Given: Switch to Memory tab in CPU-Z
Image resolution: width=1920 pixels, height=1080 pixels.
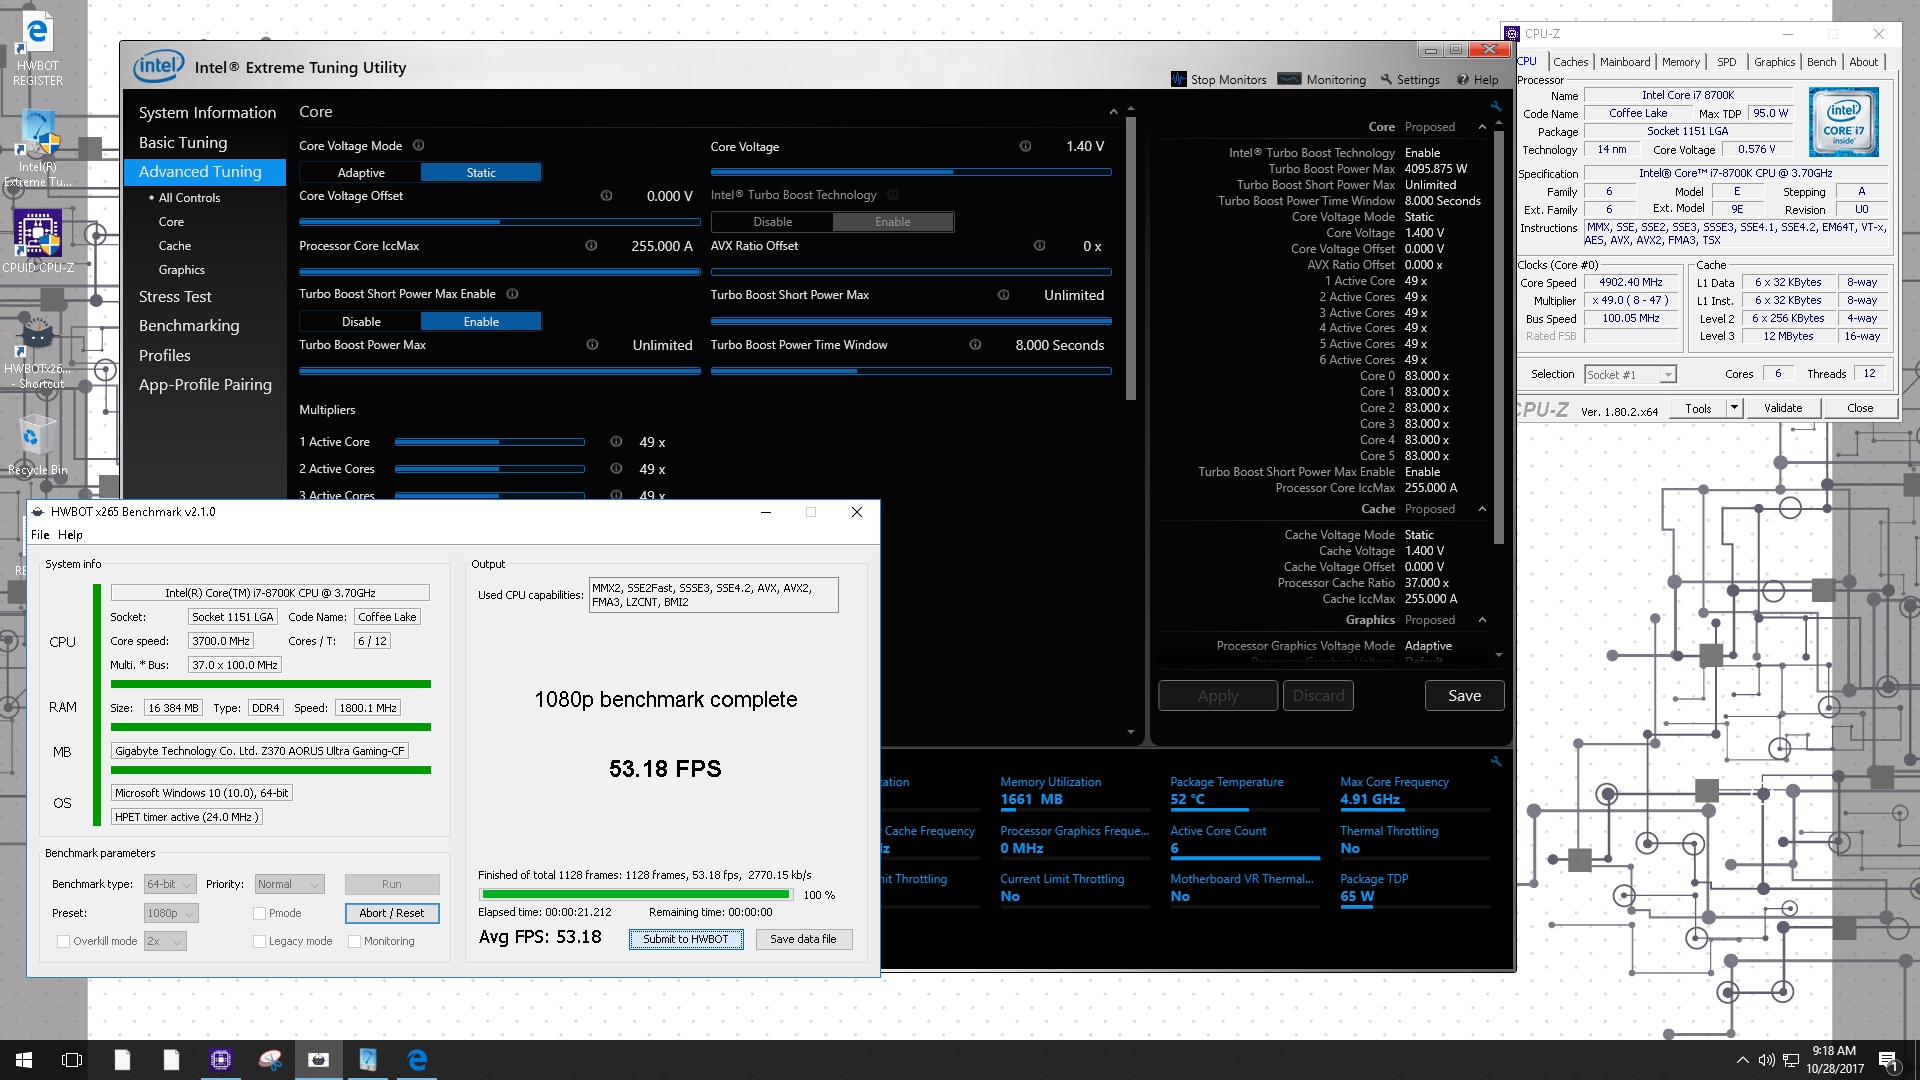Looking at the screenshot, I should [x=1681, y=62].
